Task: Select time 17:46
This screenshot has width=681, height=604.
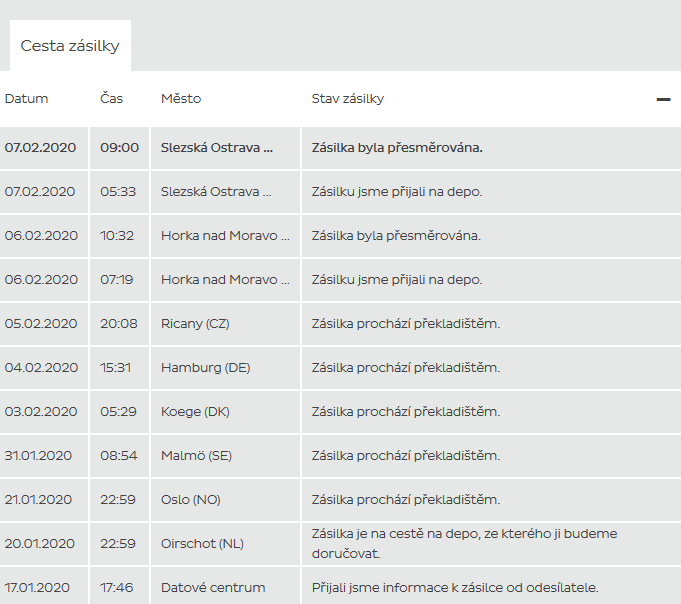Action: point(116,588)
